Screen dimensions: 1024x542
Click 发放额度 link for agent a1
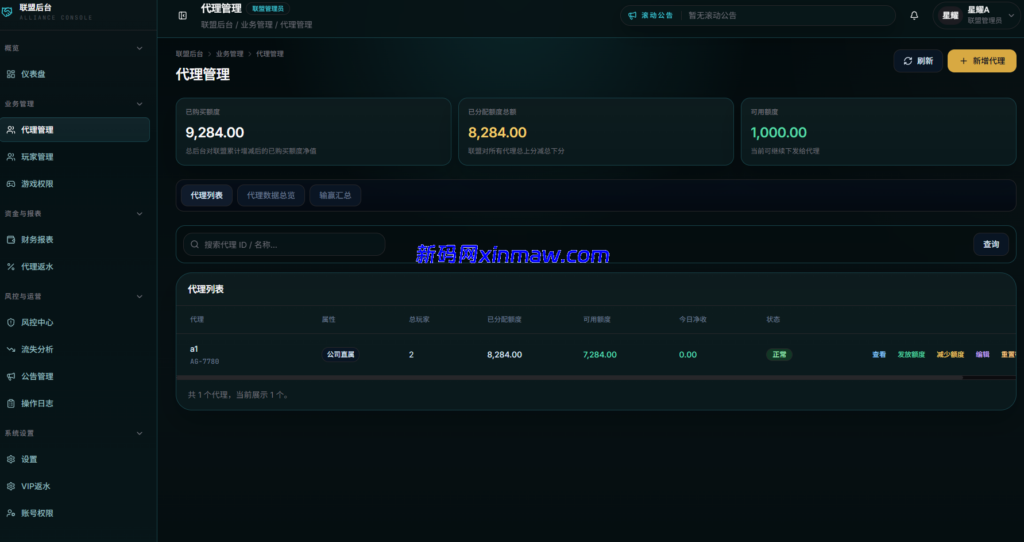(911, 355)
